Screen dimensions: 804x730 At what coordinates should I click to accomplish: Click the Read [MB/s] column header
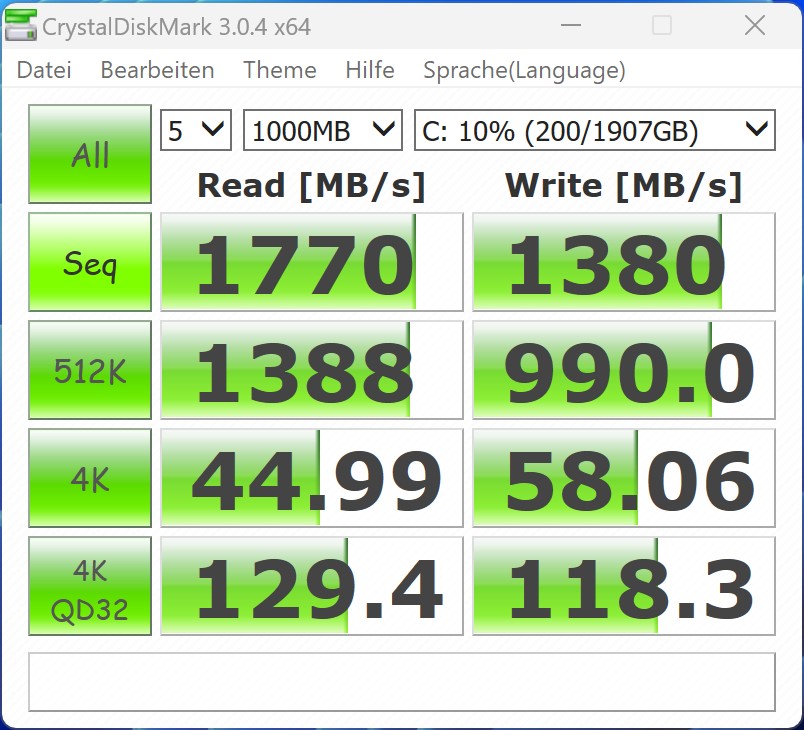click(311, 186)
